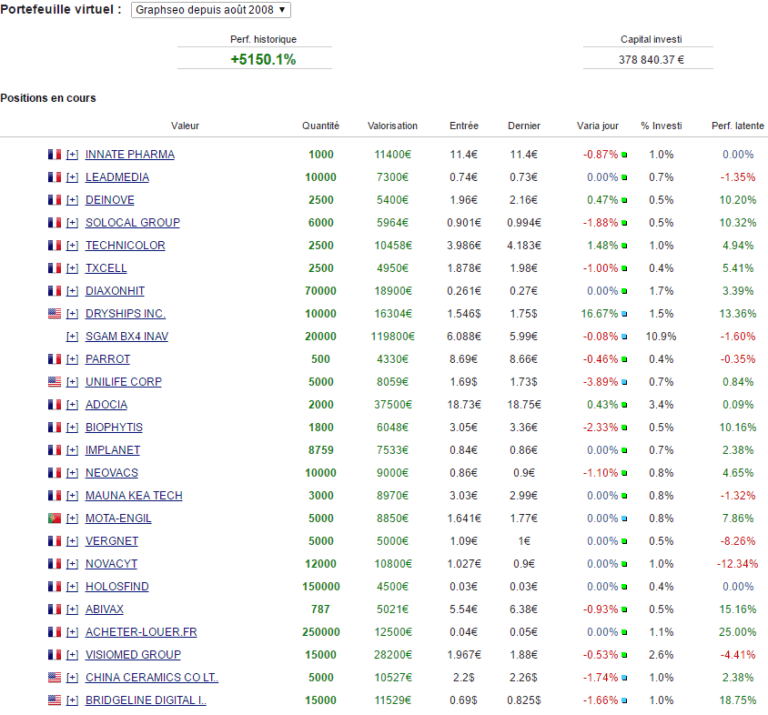Image resolution: width=768 pixels, height=715 pixels.
Task: Expand the [+] next to SGAM BX4 INAV
Action: [x=72, y=337]
